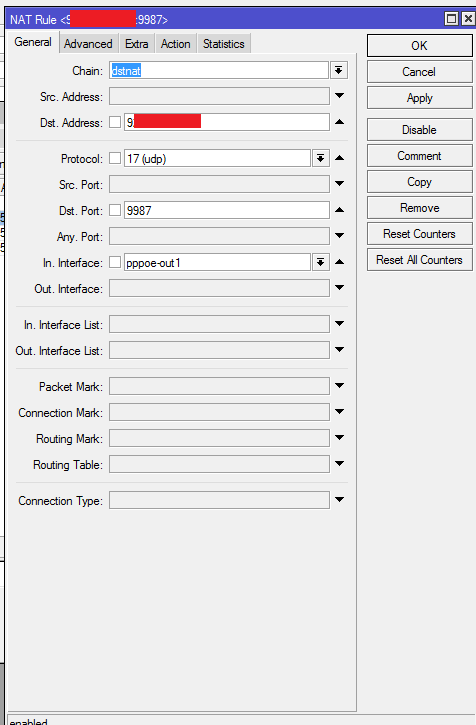Click the Apply button
This screenshot has width=476, height=725.
point(420,98)
